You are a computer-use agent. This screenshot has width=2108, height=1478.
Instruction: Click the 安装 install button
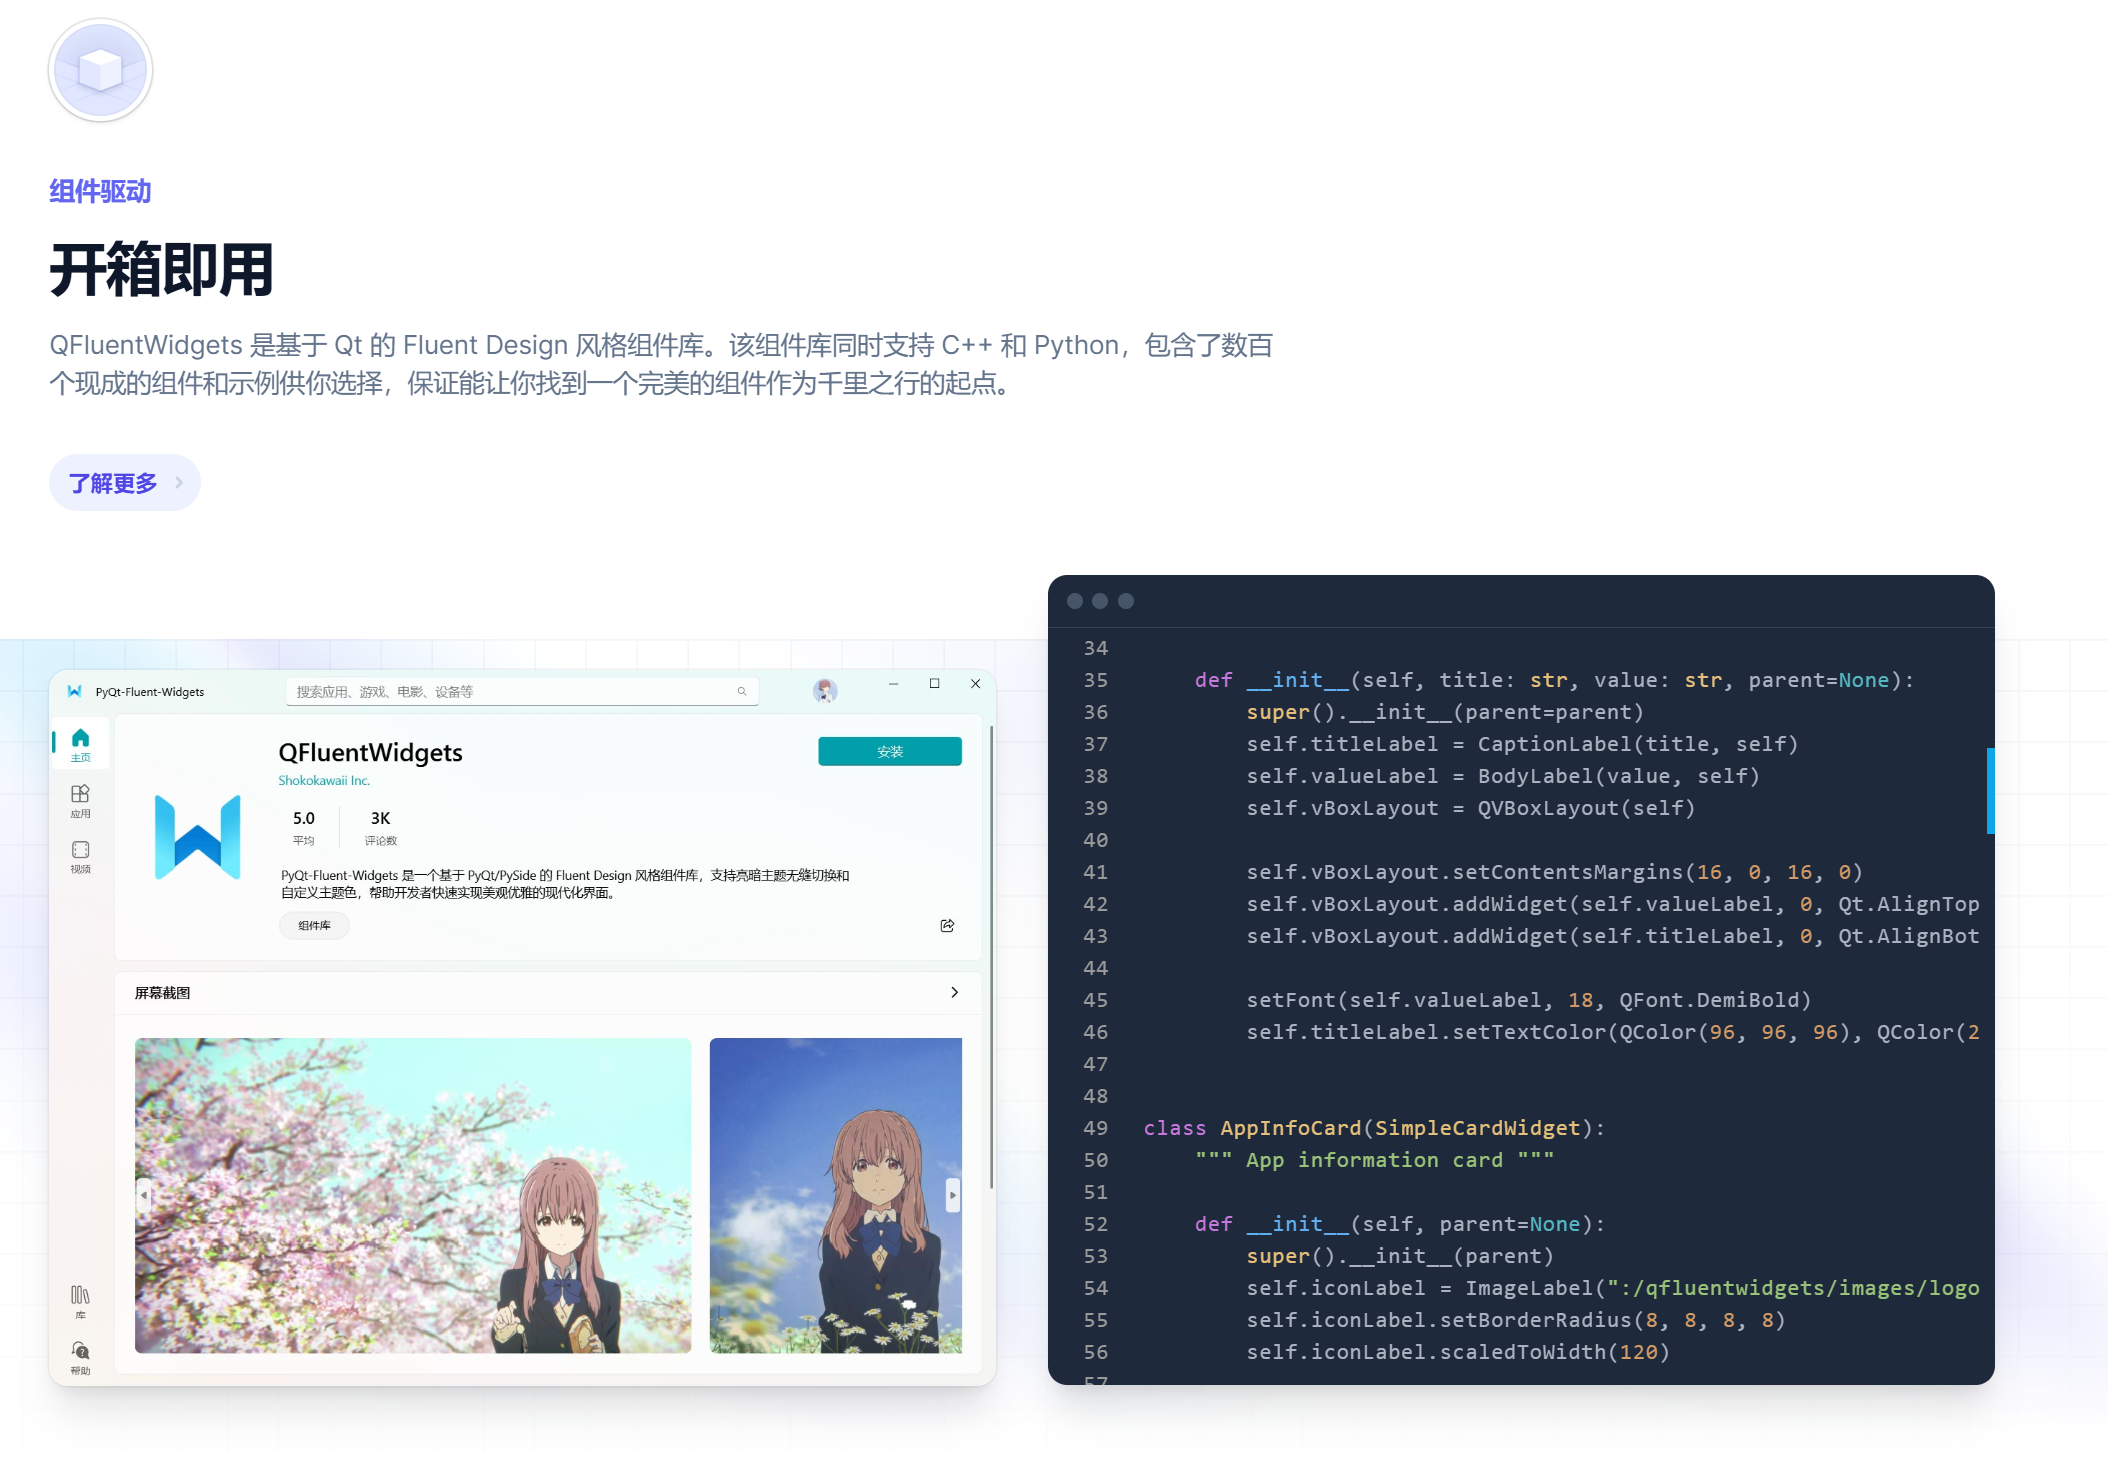(x=889, y=751)
